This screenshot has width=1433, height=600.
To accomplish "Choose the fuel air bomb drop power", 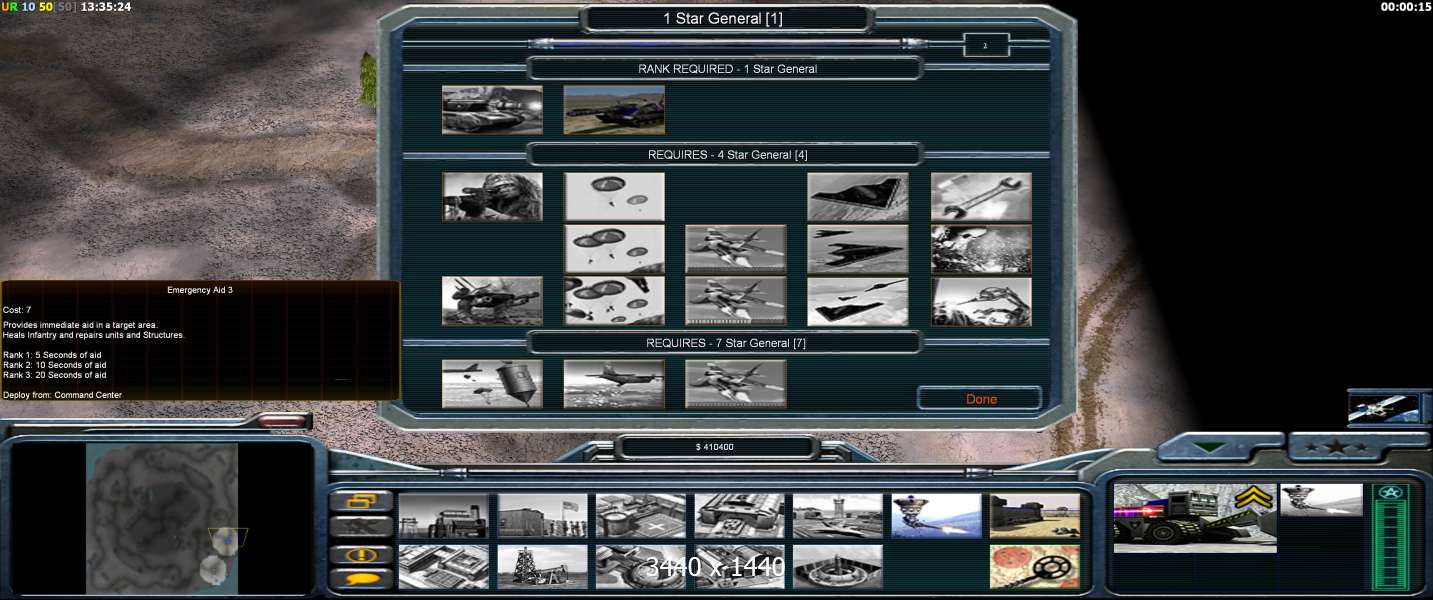I will coord(492,384).
